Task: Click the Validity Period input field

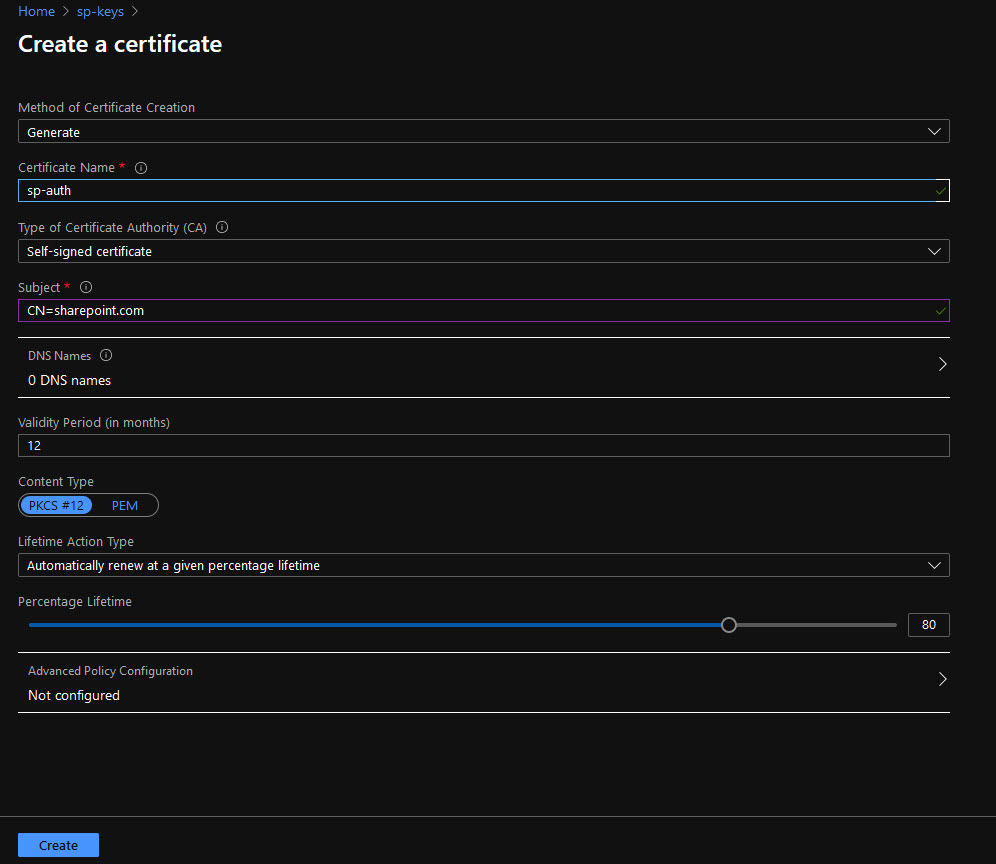Action: click(x=483, y=446)
